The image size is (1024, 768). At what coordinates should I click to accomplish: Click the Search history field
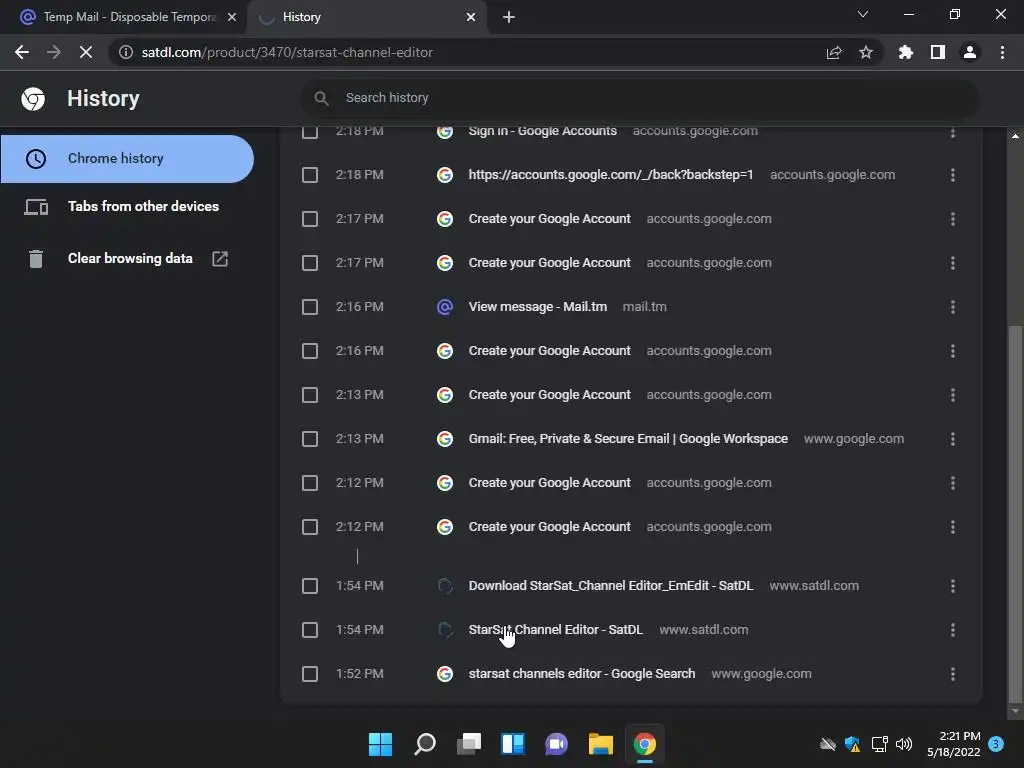640,98
